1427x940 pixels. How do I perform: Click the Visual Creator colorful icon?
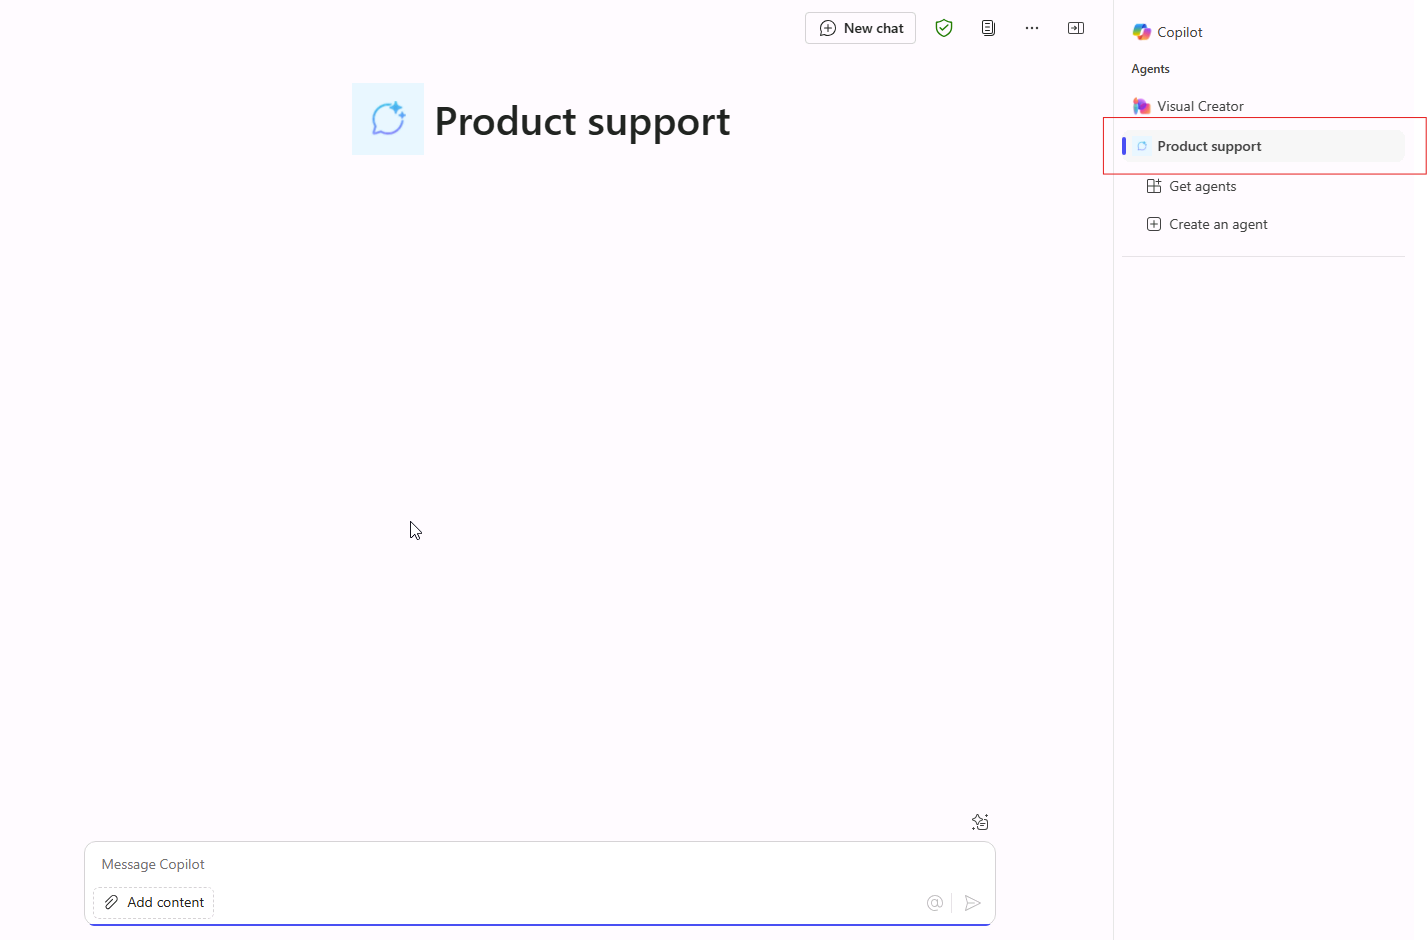pos(1142,106)
